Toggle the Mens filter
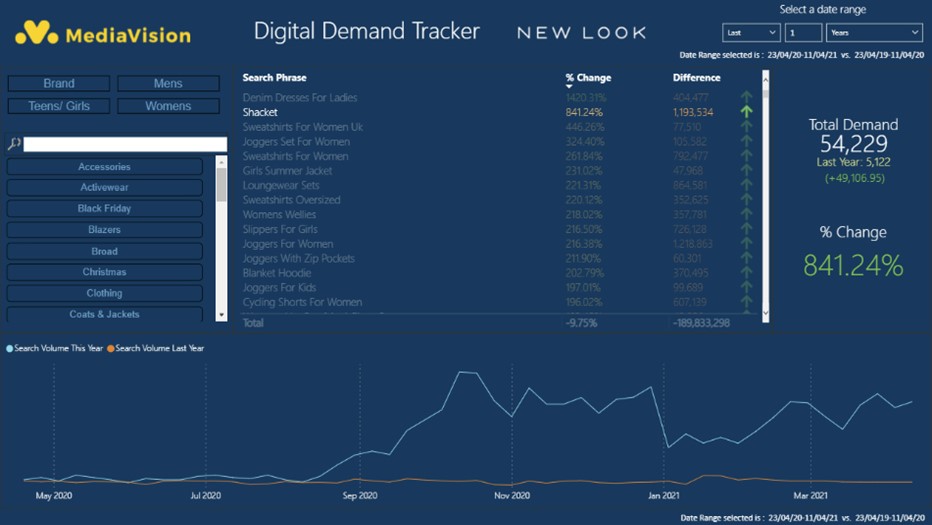 168,84
